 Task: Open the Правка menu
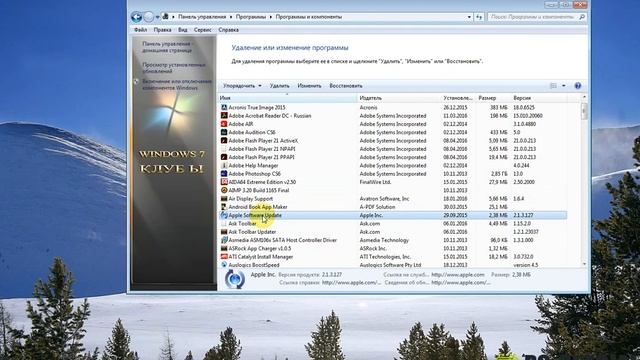[162, 30]
